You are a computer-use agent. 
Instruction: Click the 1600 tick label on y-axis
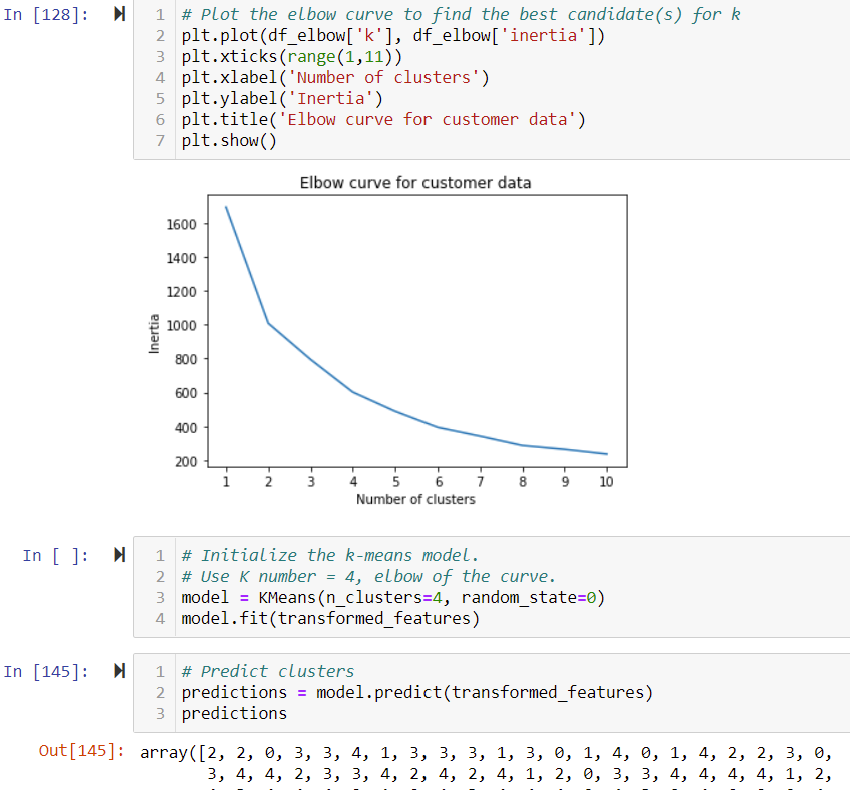[181, 224]
